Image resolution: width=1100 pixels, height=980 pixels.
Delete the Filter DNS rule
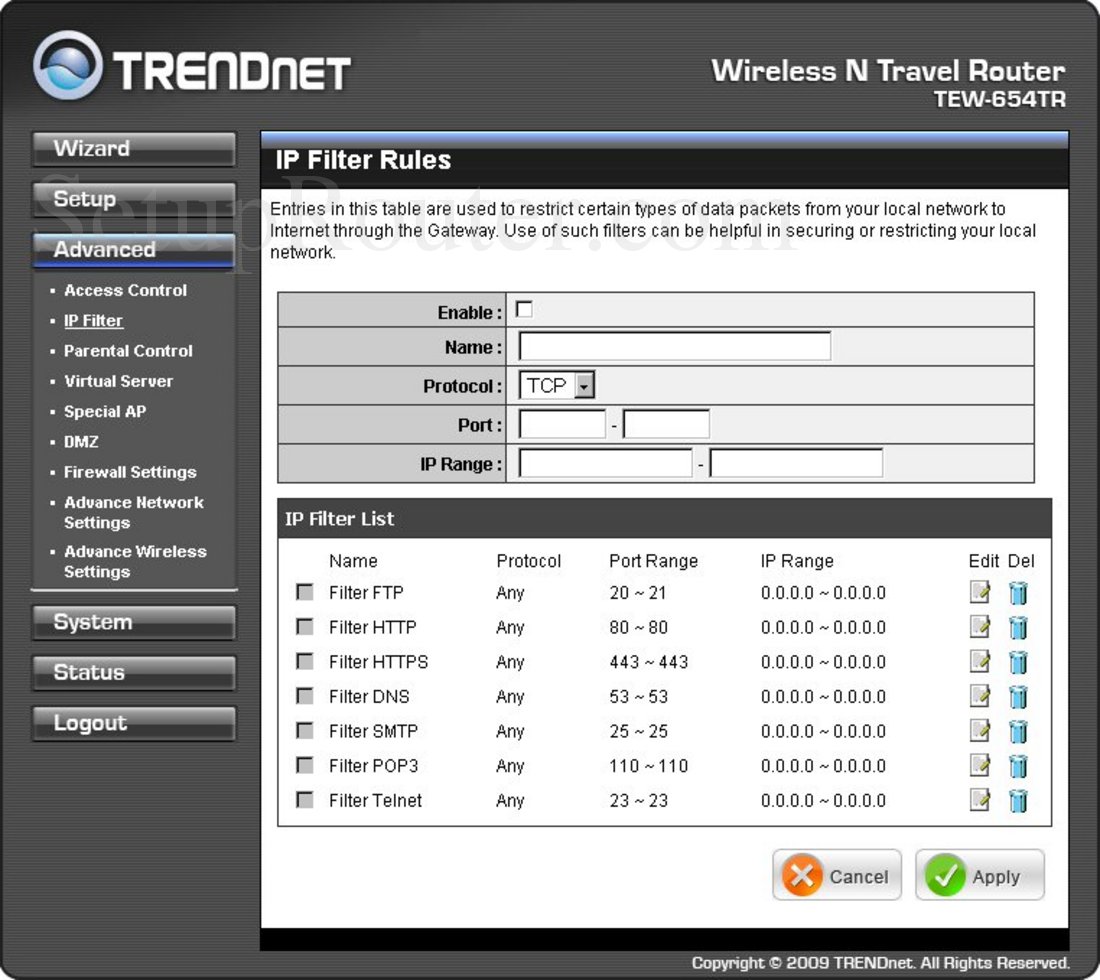1019,696
